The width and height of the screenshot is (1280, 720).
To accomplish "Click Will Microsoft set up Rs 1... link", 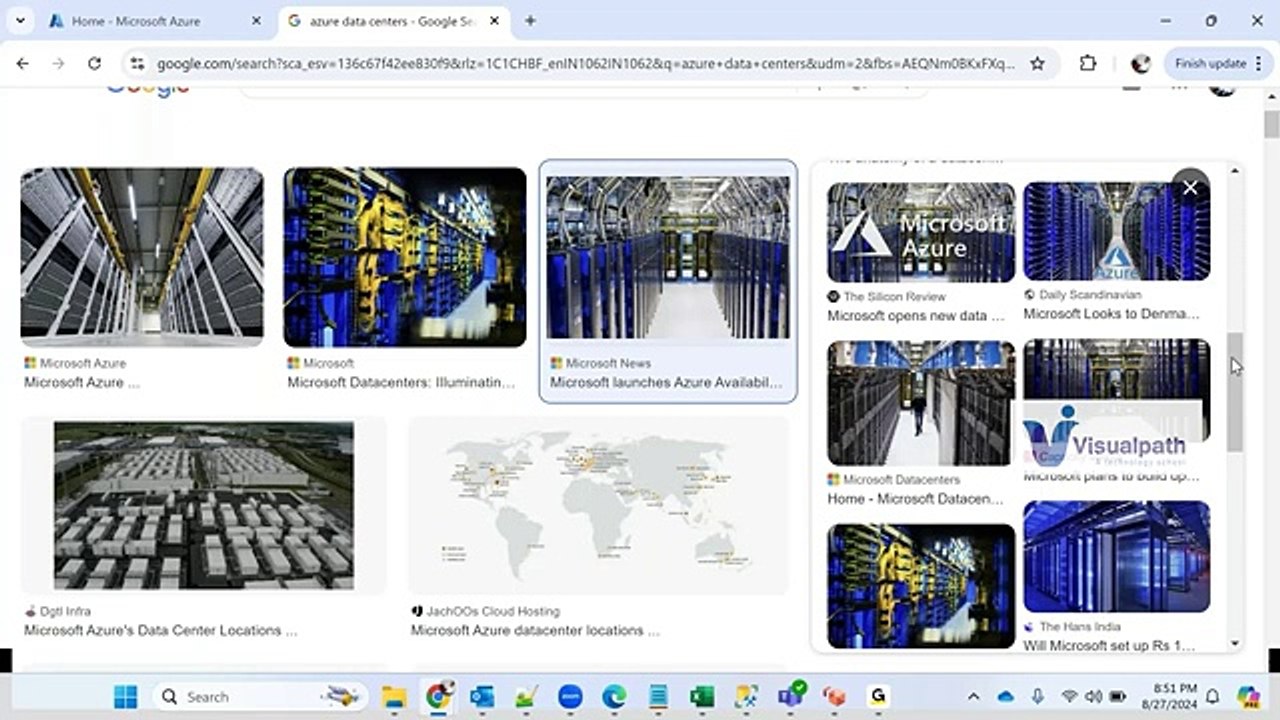I will (1109, 646).
